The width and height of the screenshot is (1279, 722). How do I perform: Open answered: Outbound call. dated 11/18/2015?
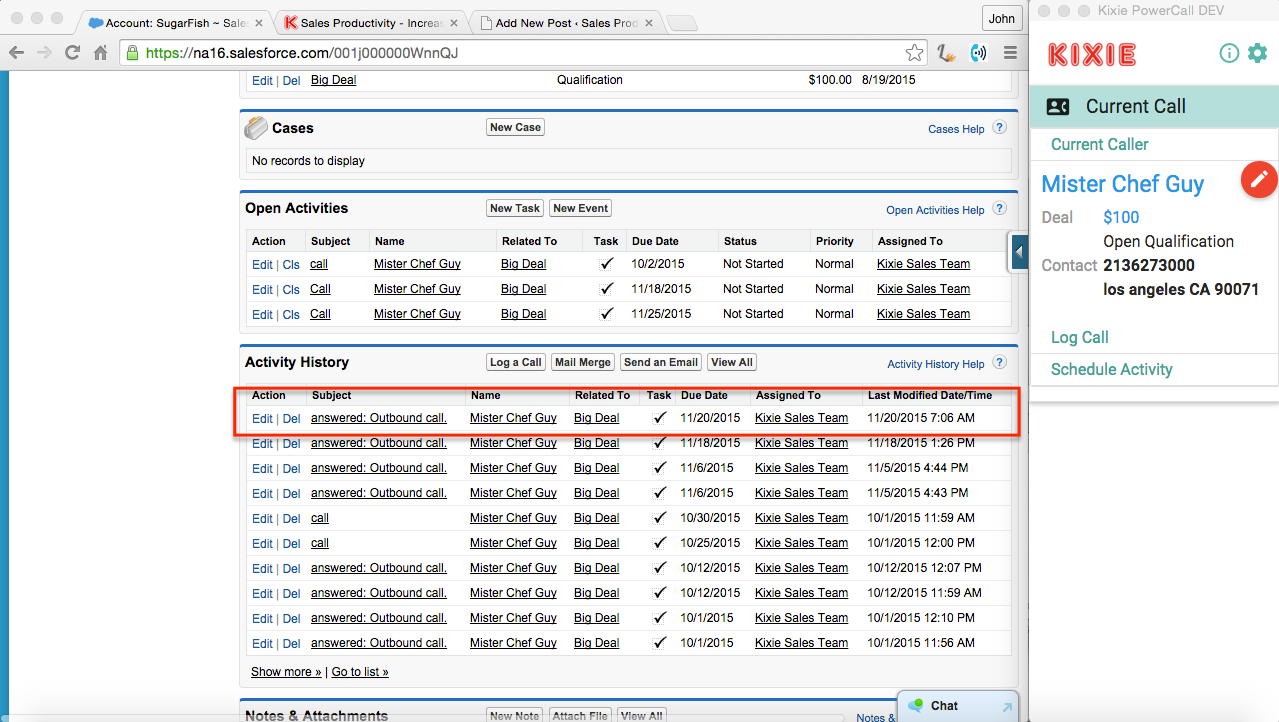tap(379, 443)
